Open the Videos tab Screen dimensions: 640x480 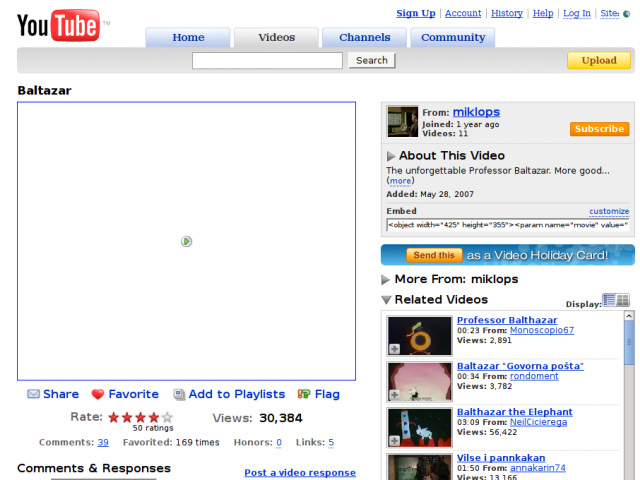pos(276,37)
